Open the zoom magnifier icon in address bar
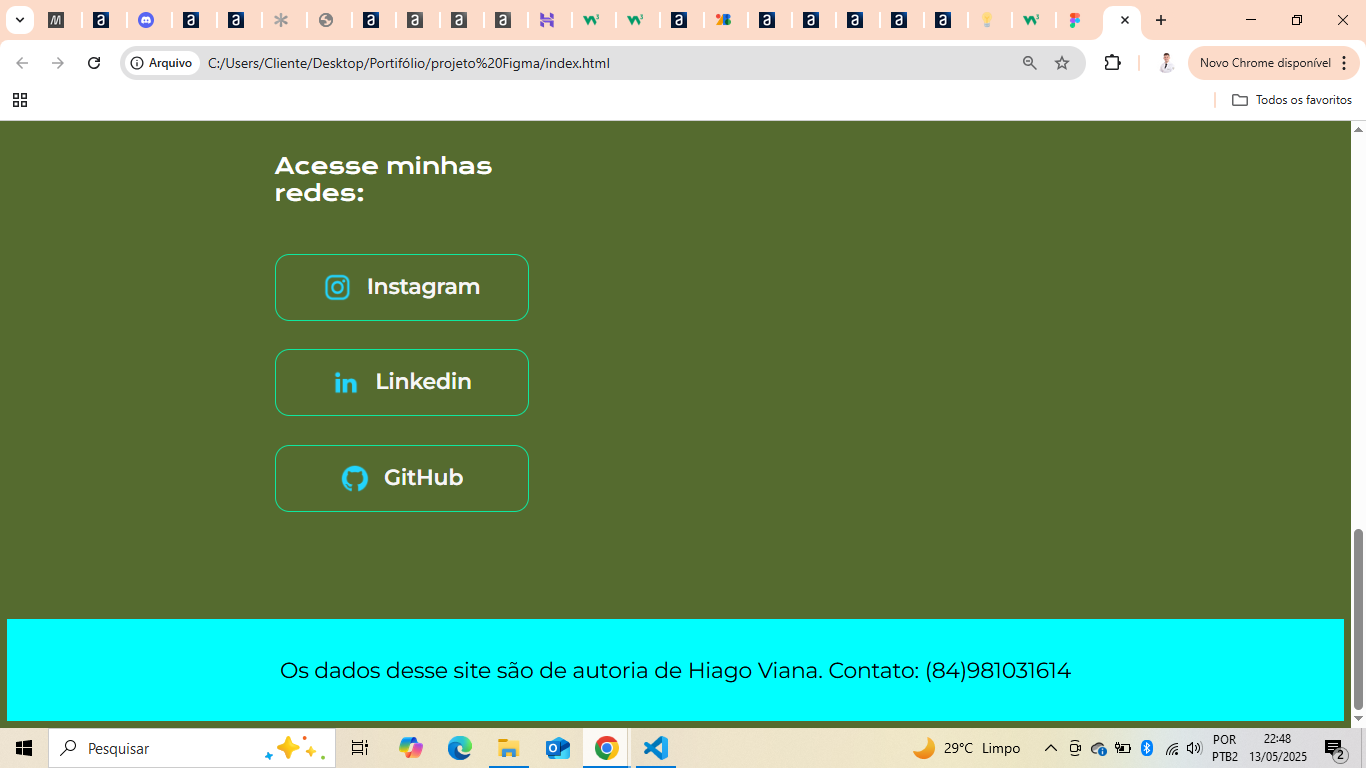Image resolution: width=1366 pixels, height=768 pixels. [1029, 63]
